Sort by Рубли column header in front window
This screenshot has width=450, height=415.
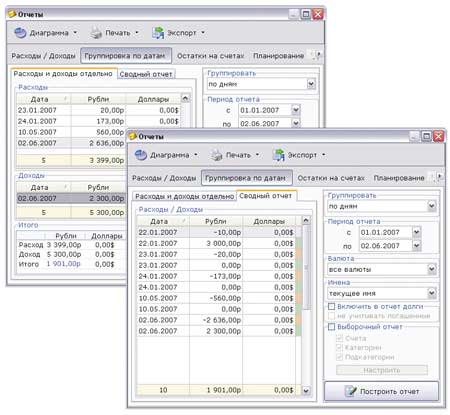point(216,221)
